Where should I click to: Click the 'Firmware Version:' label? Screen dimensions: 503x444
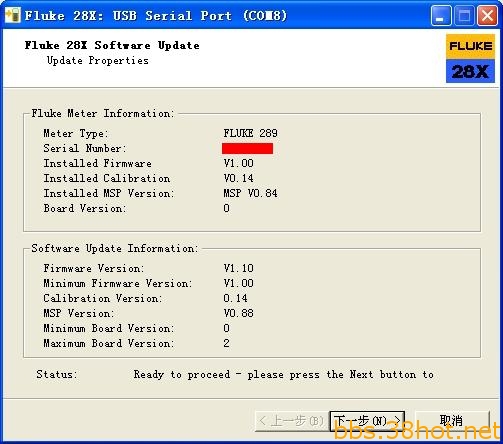point(94,268)
